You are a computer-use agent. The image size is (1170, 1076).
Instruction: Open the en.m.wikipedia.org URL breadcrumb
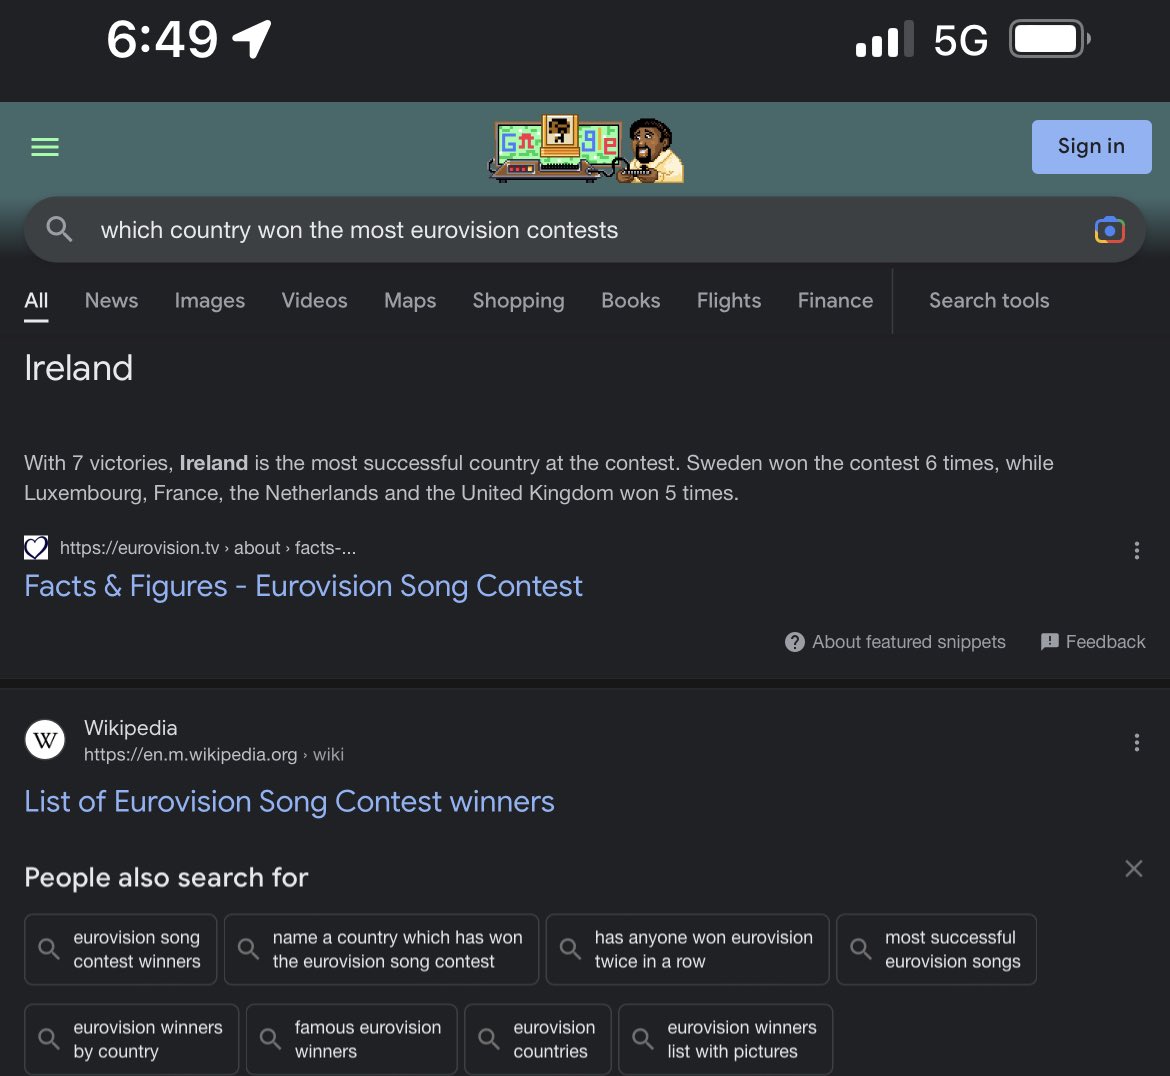click(x=213, y=754)
